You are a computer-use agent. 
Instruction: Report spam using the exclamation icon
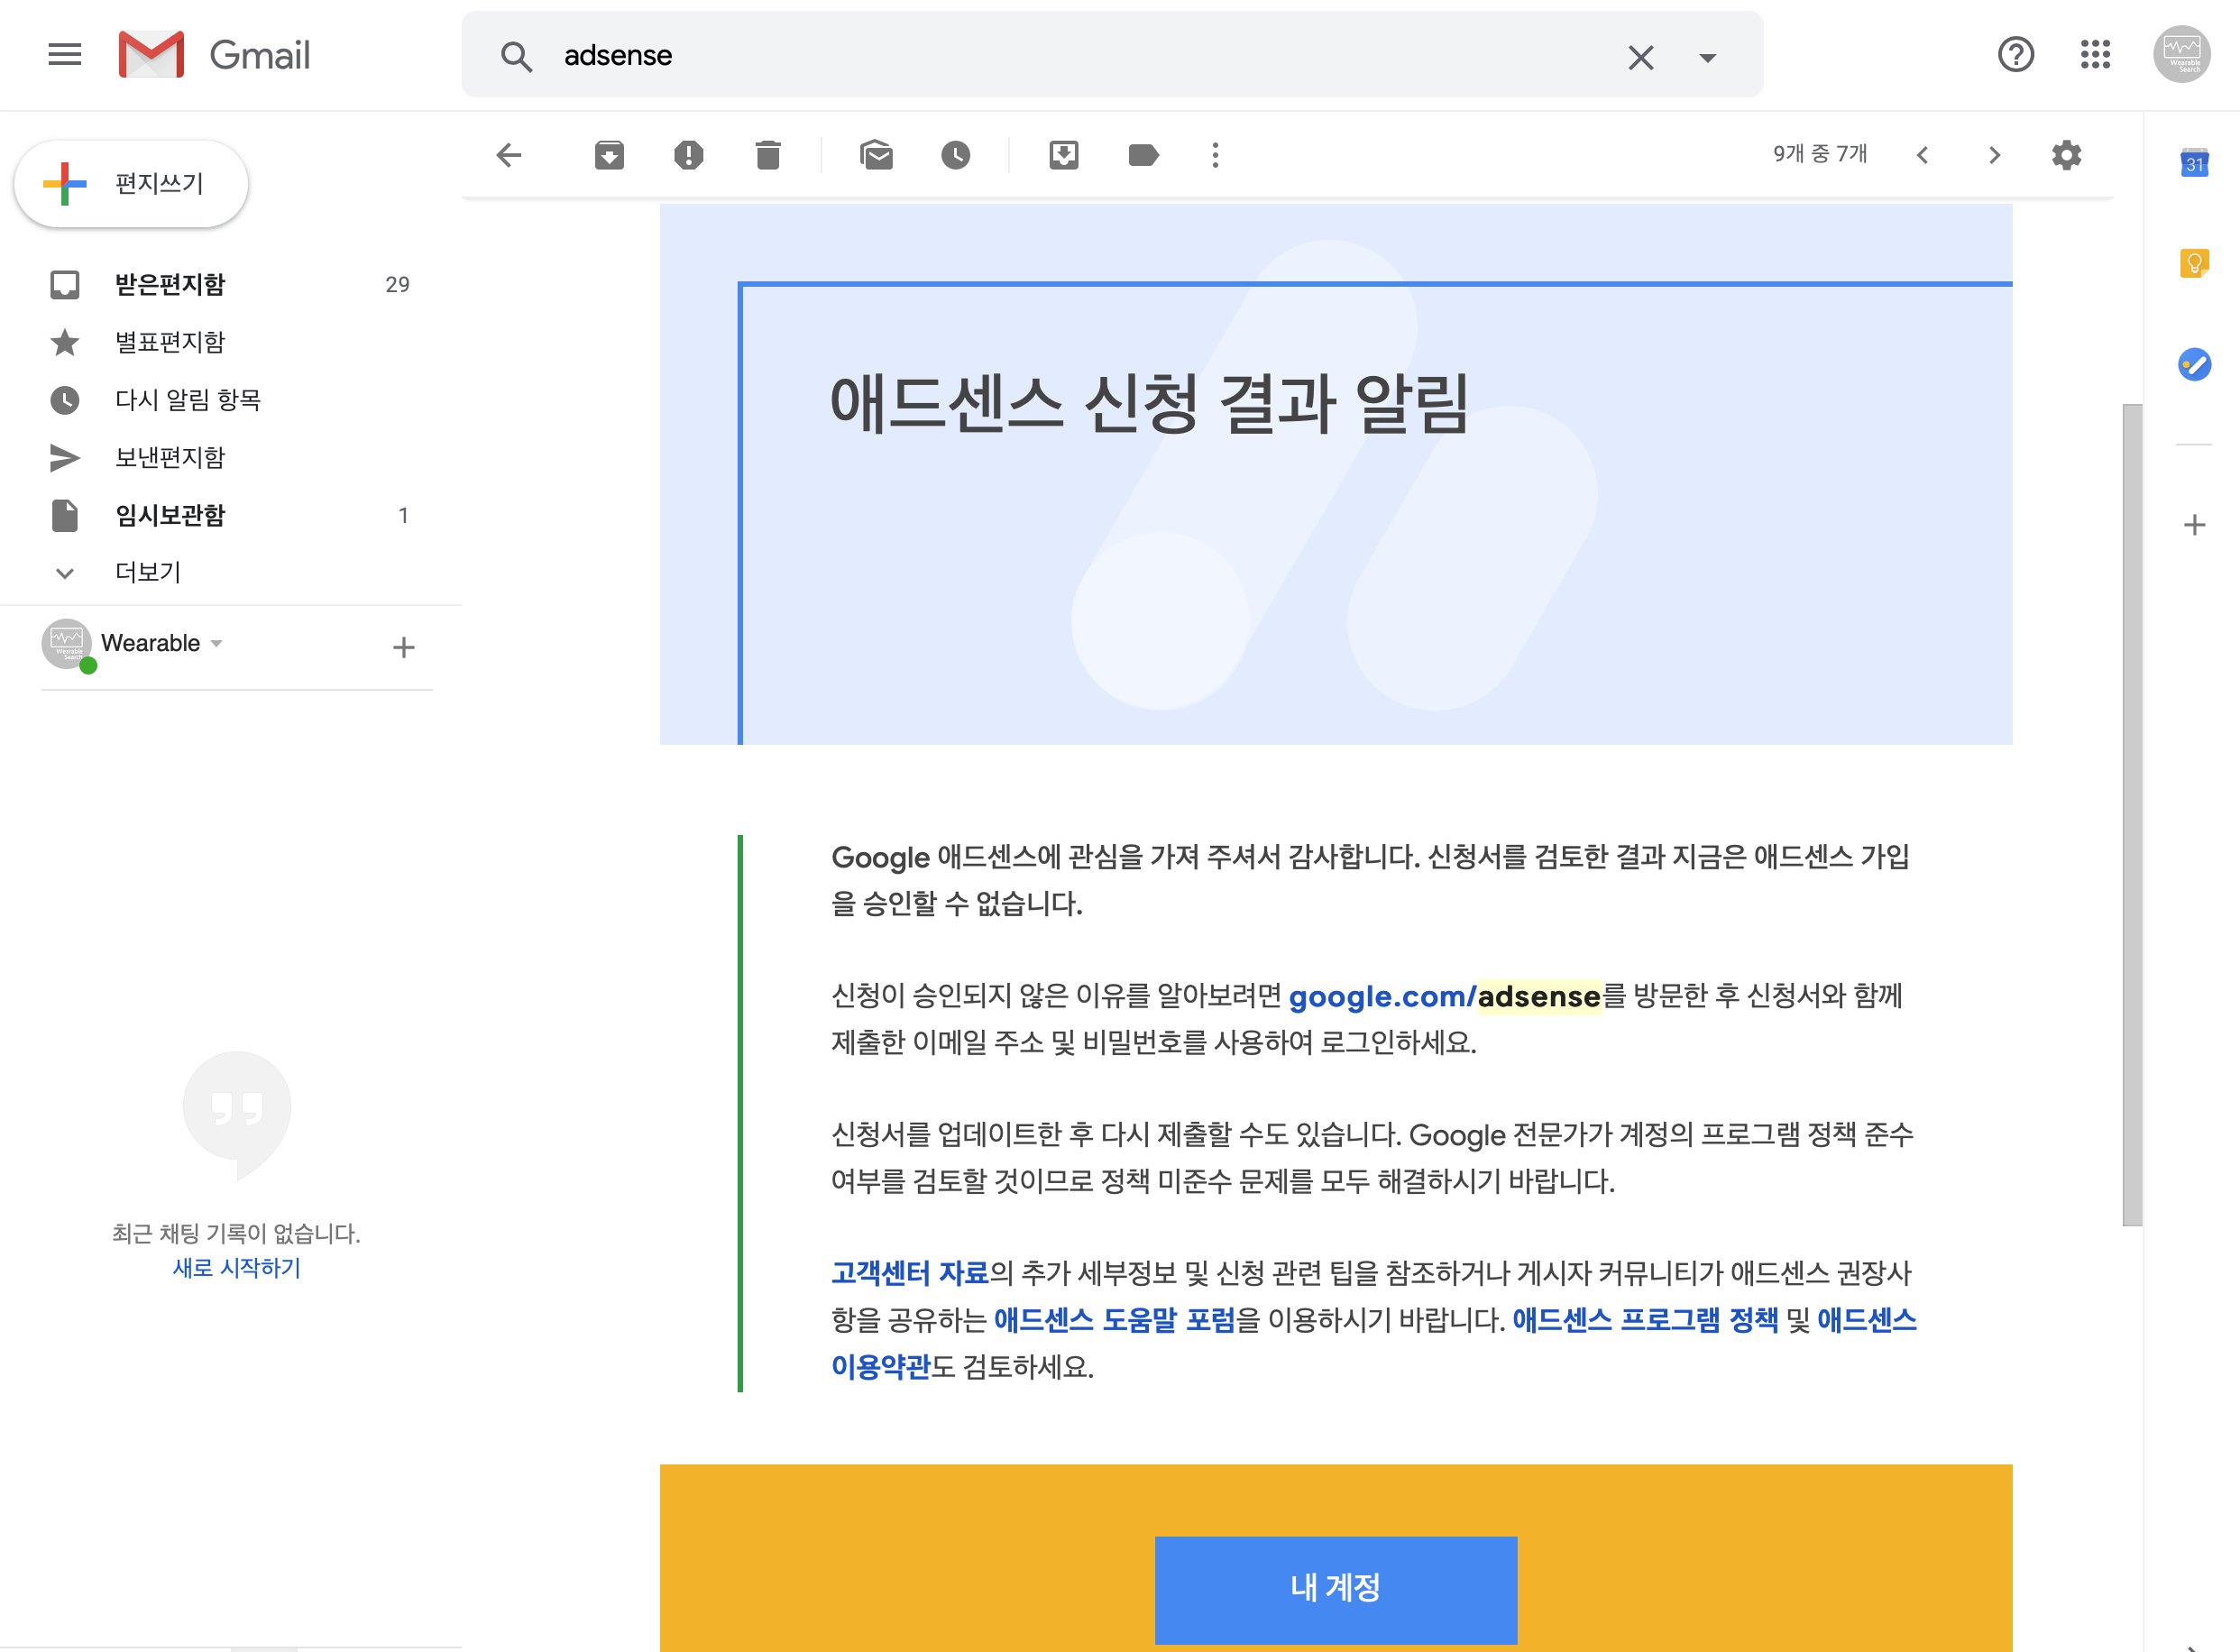coord(688,155)
